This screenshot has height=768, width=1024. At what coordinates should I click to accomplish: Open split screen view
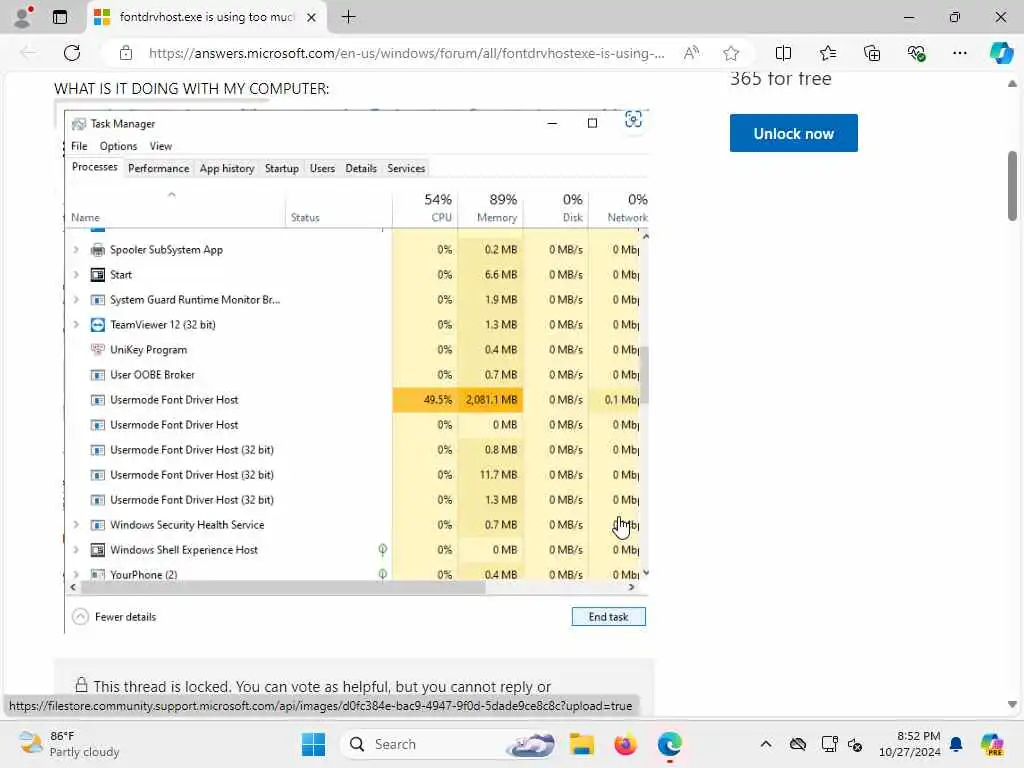[783, 53]
